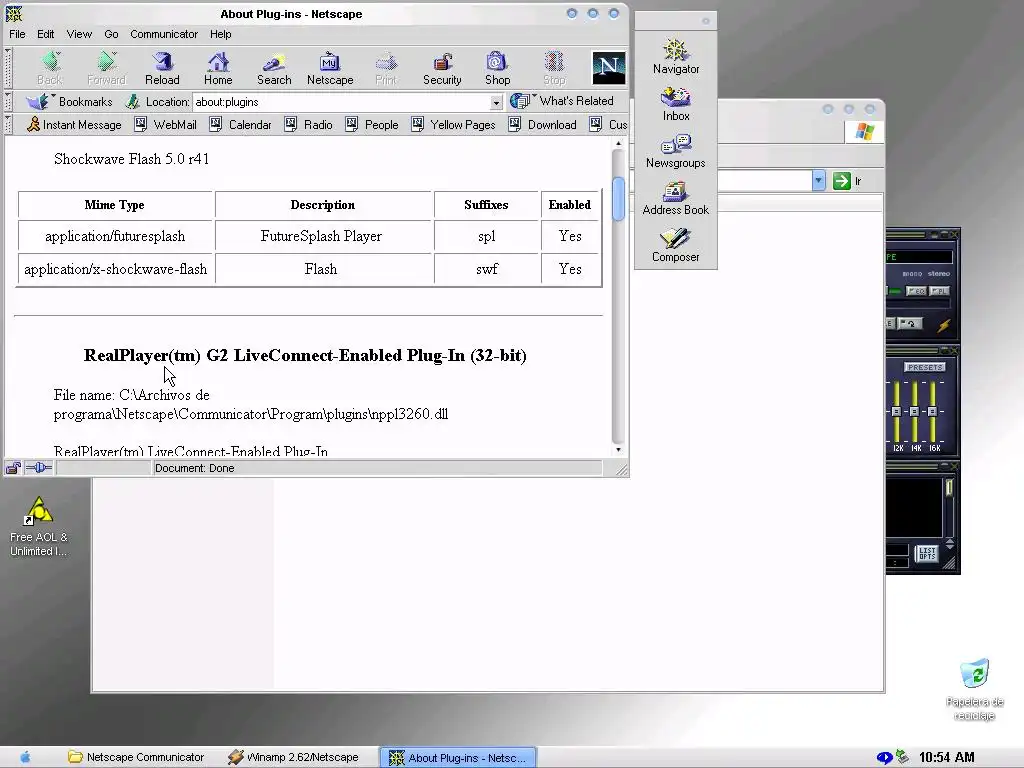The width and height of the screenshot is (1024, 768).
Task: Toggle Winamp PL playlist button
Action: click(939, 291)
